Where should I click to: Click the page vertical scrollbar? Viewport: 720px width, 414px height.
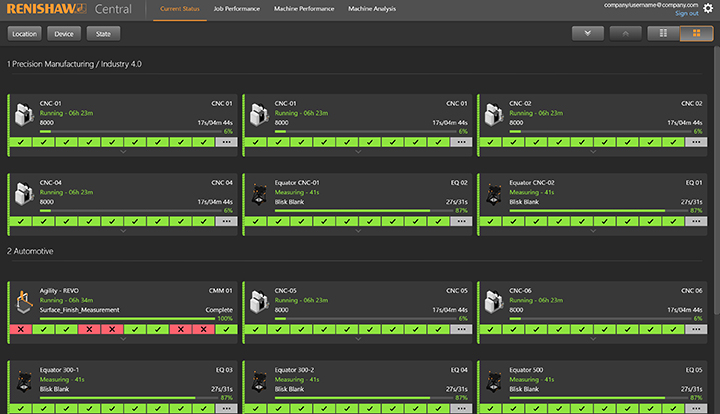pos(717,179)
